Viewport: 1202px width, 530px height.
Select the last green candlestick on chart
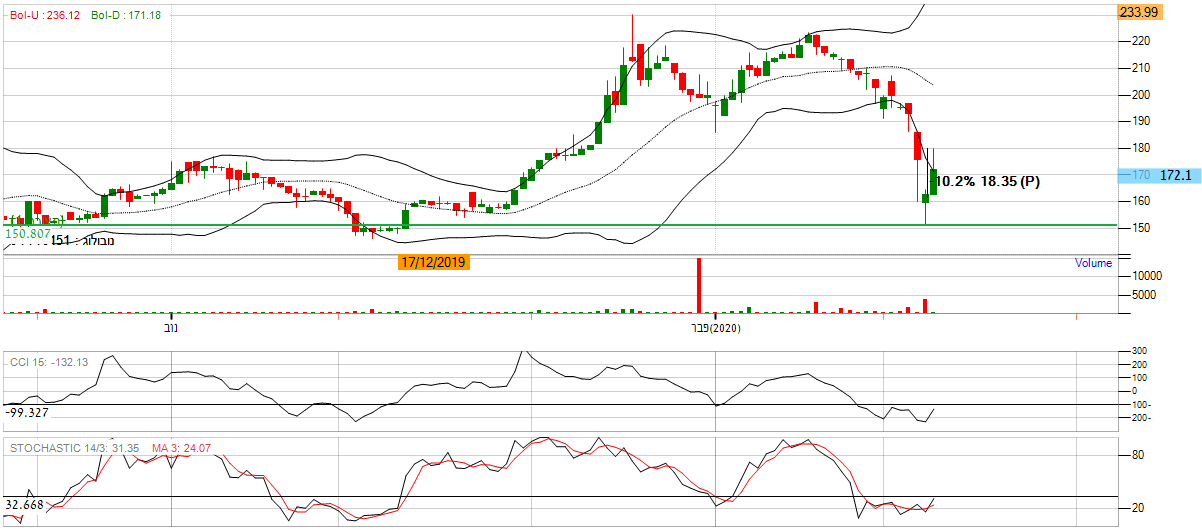click(934, 181)
